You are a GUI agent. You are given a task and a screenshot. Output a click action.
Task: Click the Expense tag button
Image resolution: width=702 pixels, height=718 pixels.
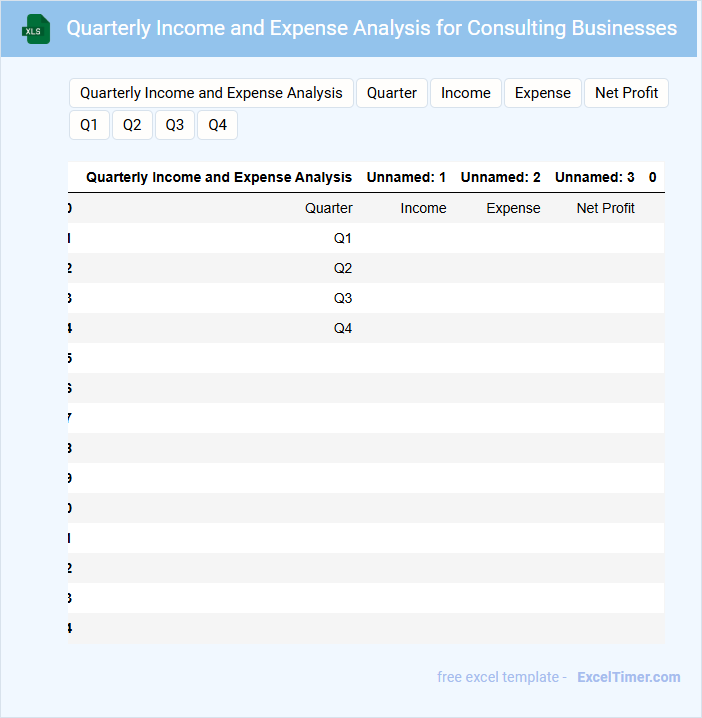click(543, 93)
